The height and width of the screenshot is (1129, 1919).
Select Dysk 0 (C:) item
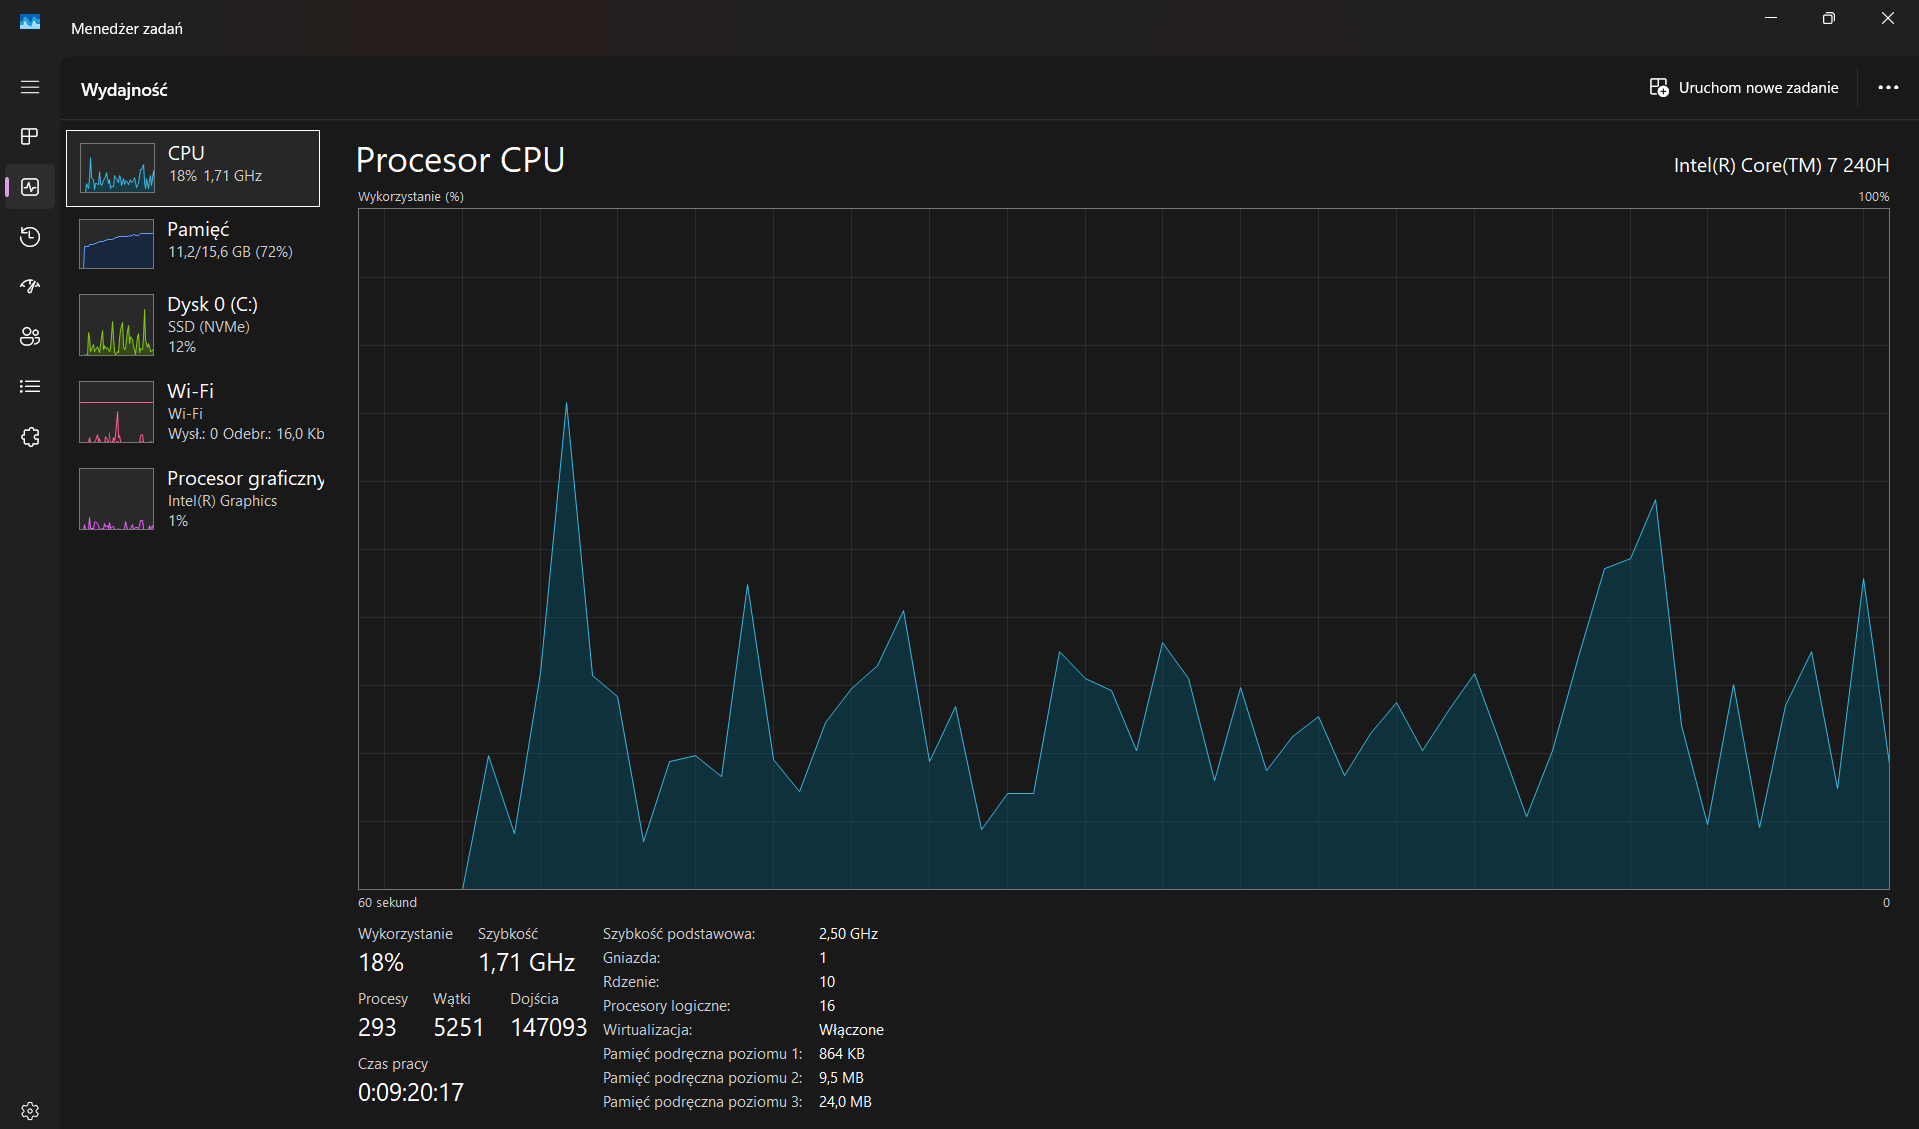pyautogui.click(x=193, y=325)
